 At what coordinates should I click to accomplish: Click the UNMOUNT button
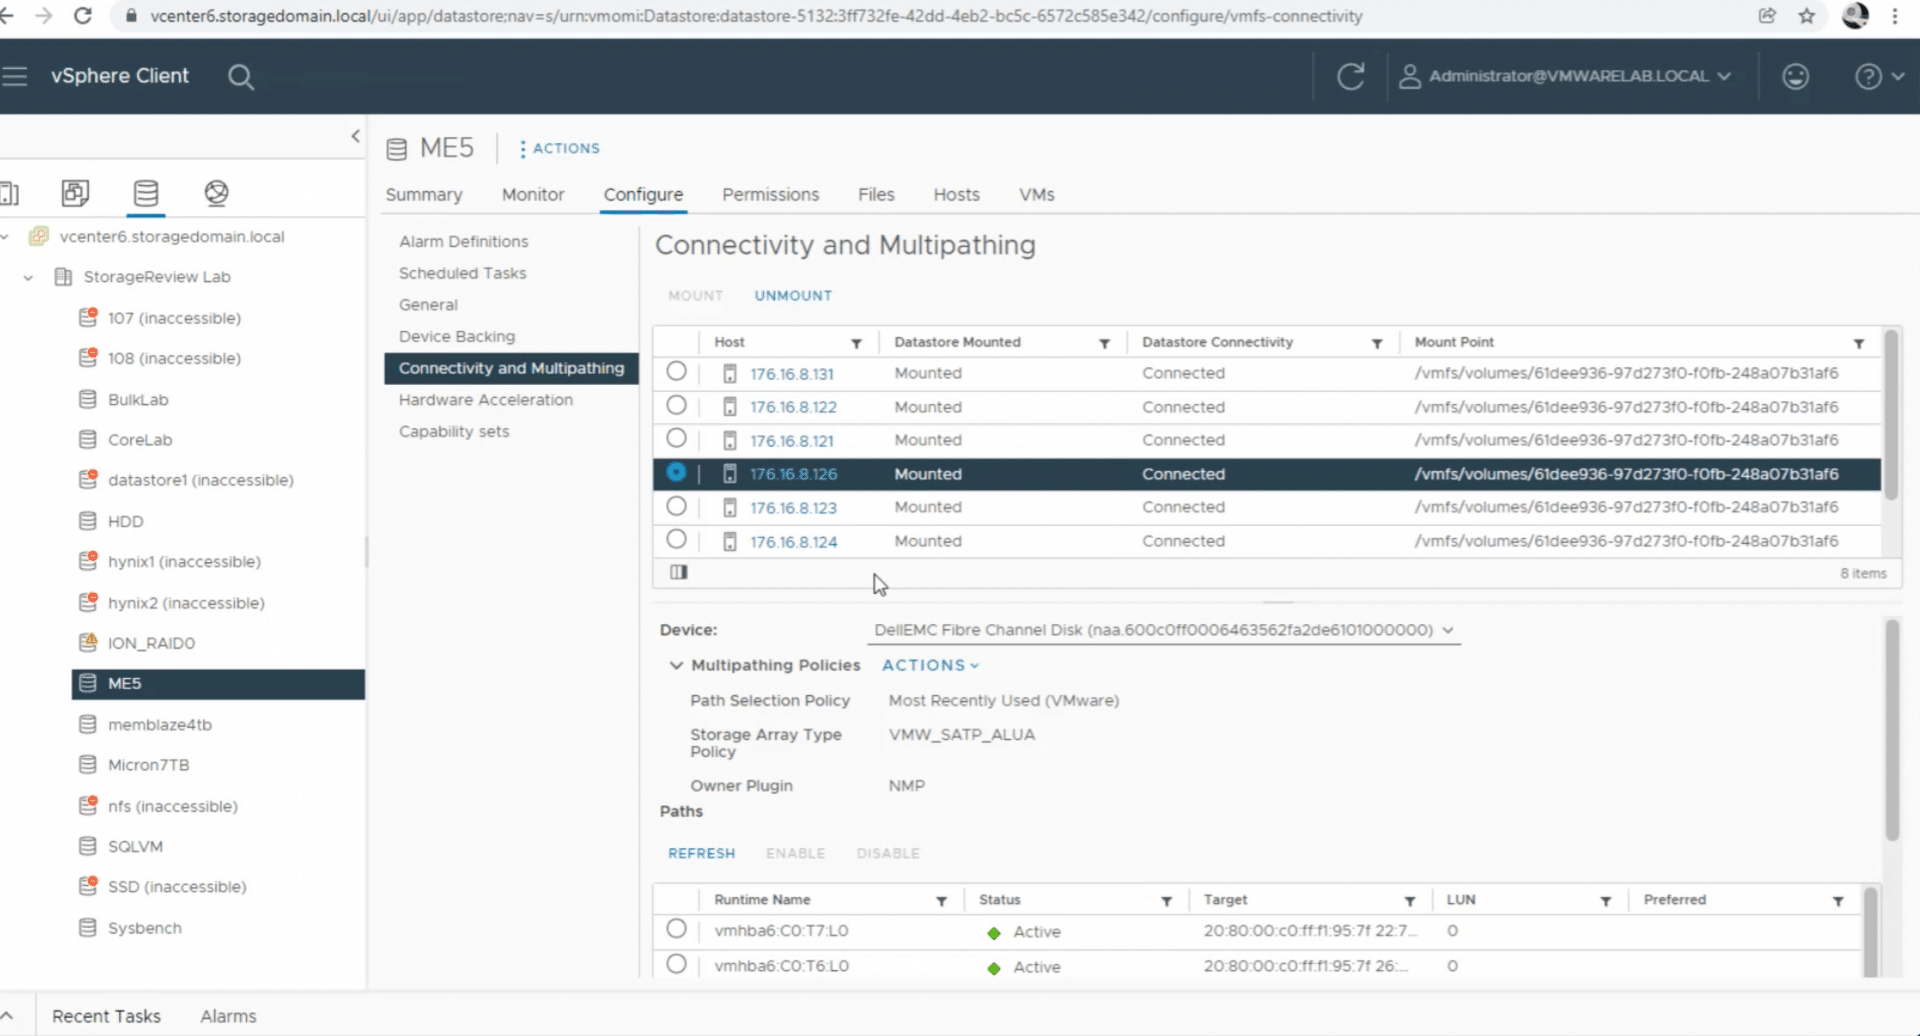click(x=793, y=296)
